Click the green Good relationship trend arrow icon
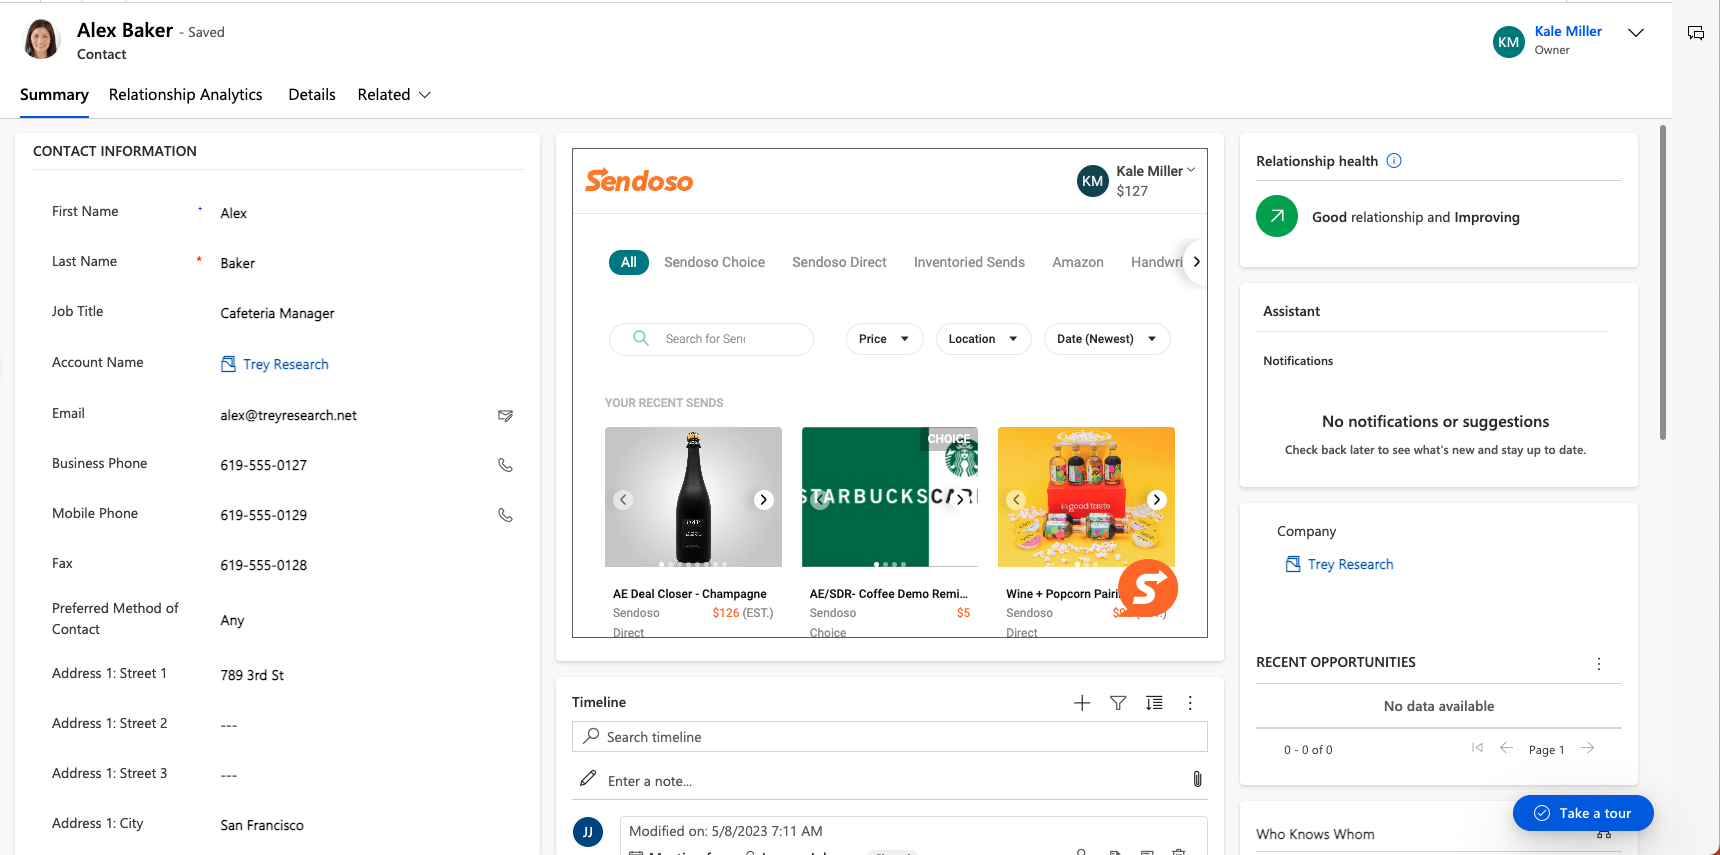The width and height of the screenshot is (1720, 855). pos(1277,216)
